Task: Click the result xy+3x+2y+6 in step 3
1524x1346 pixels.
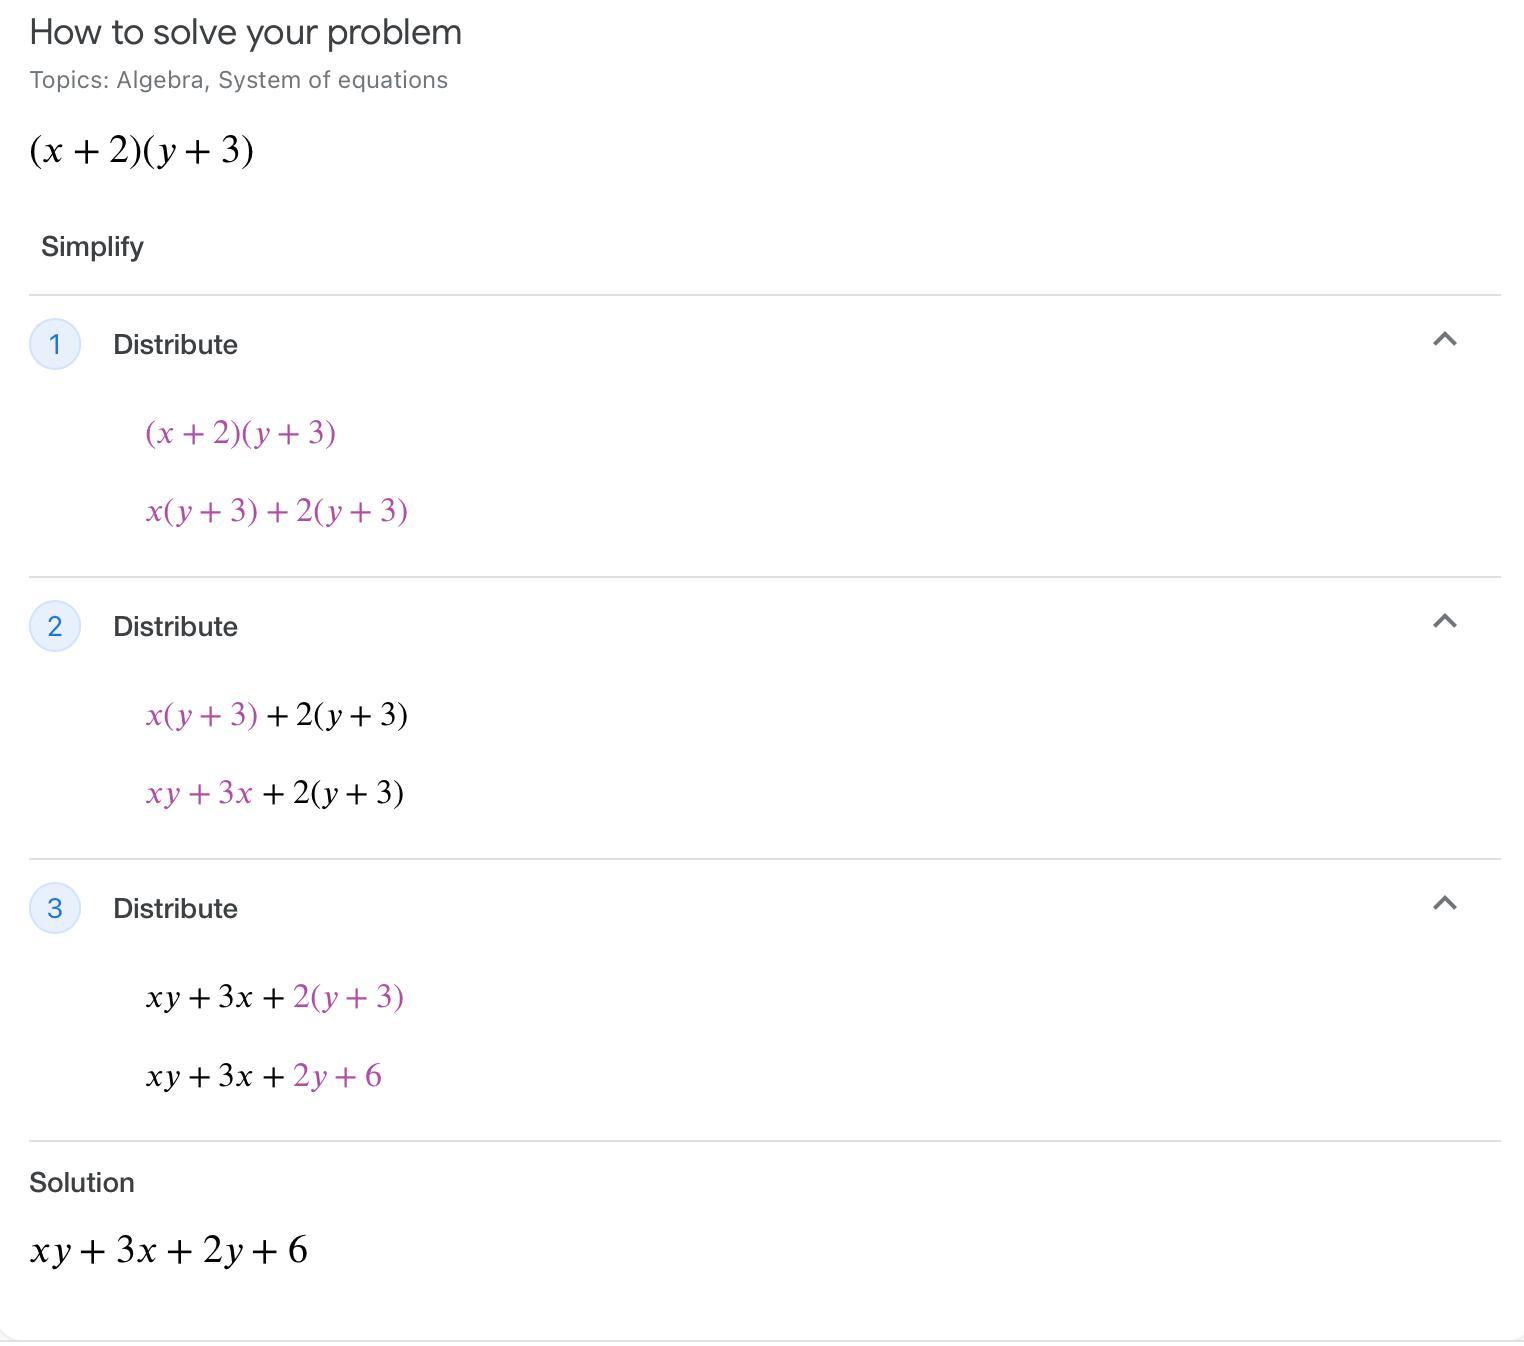Action: coord(263,1077)
